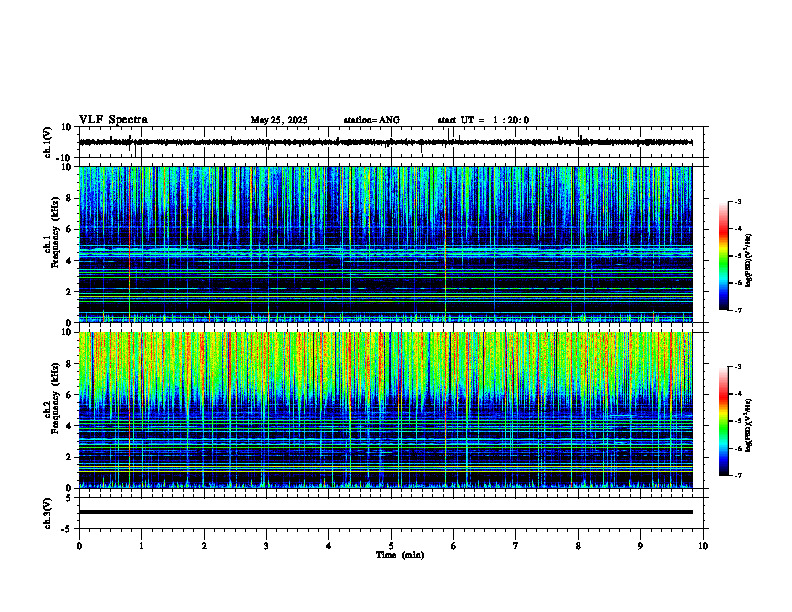This screenshot has height=612, width=792.
Task: Click the time axis tick label "1"
Action: coord(141,546)
